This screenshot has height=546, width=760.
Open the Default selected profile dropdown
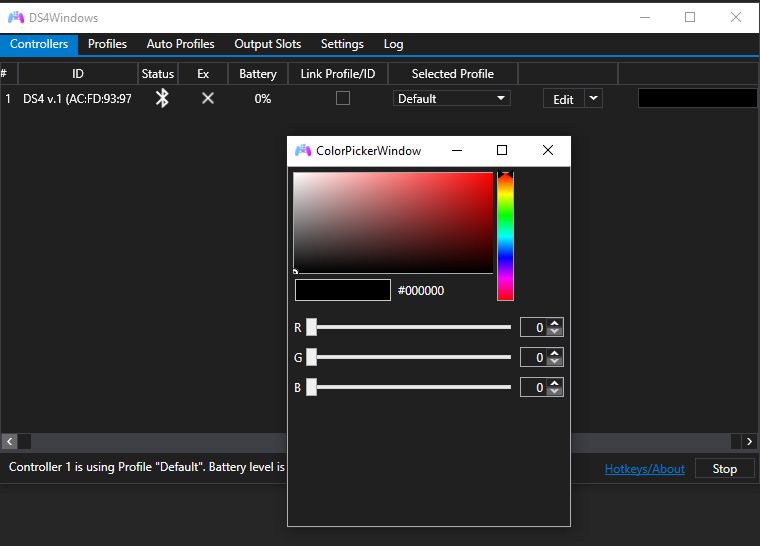click(x=451, y=98)
